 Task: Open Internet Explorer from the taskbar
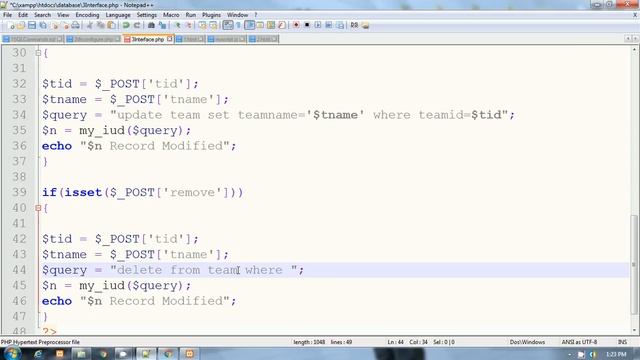pyautogui.click(x=38, y=354)
